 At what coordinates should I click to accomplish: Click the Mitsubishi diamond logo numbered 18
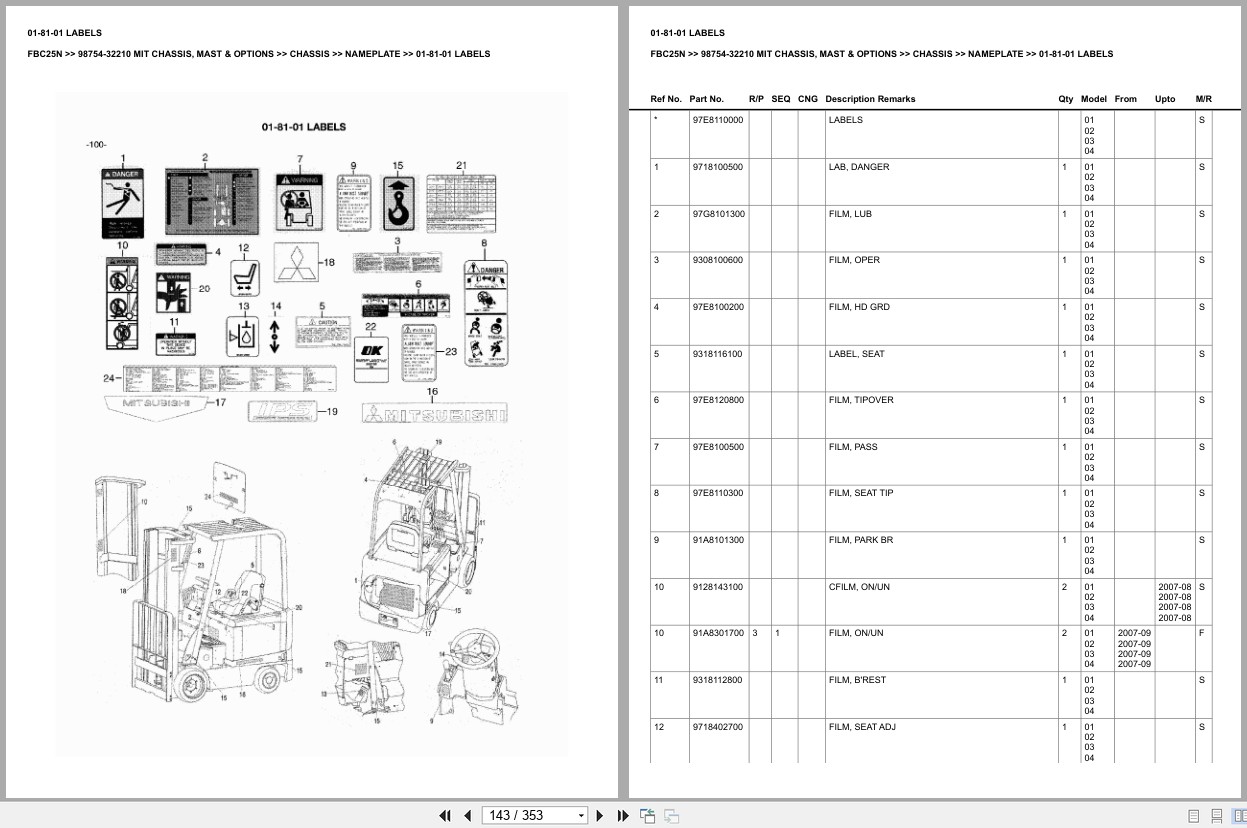coord(296,263)
